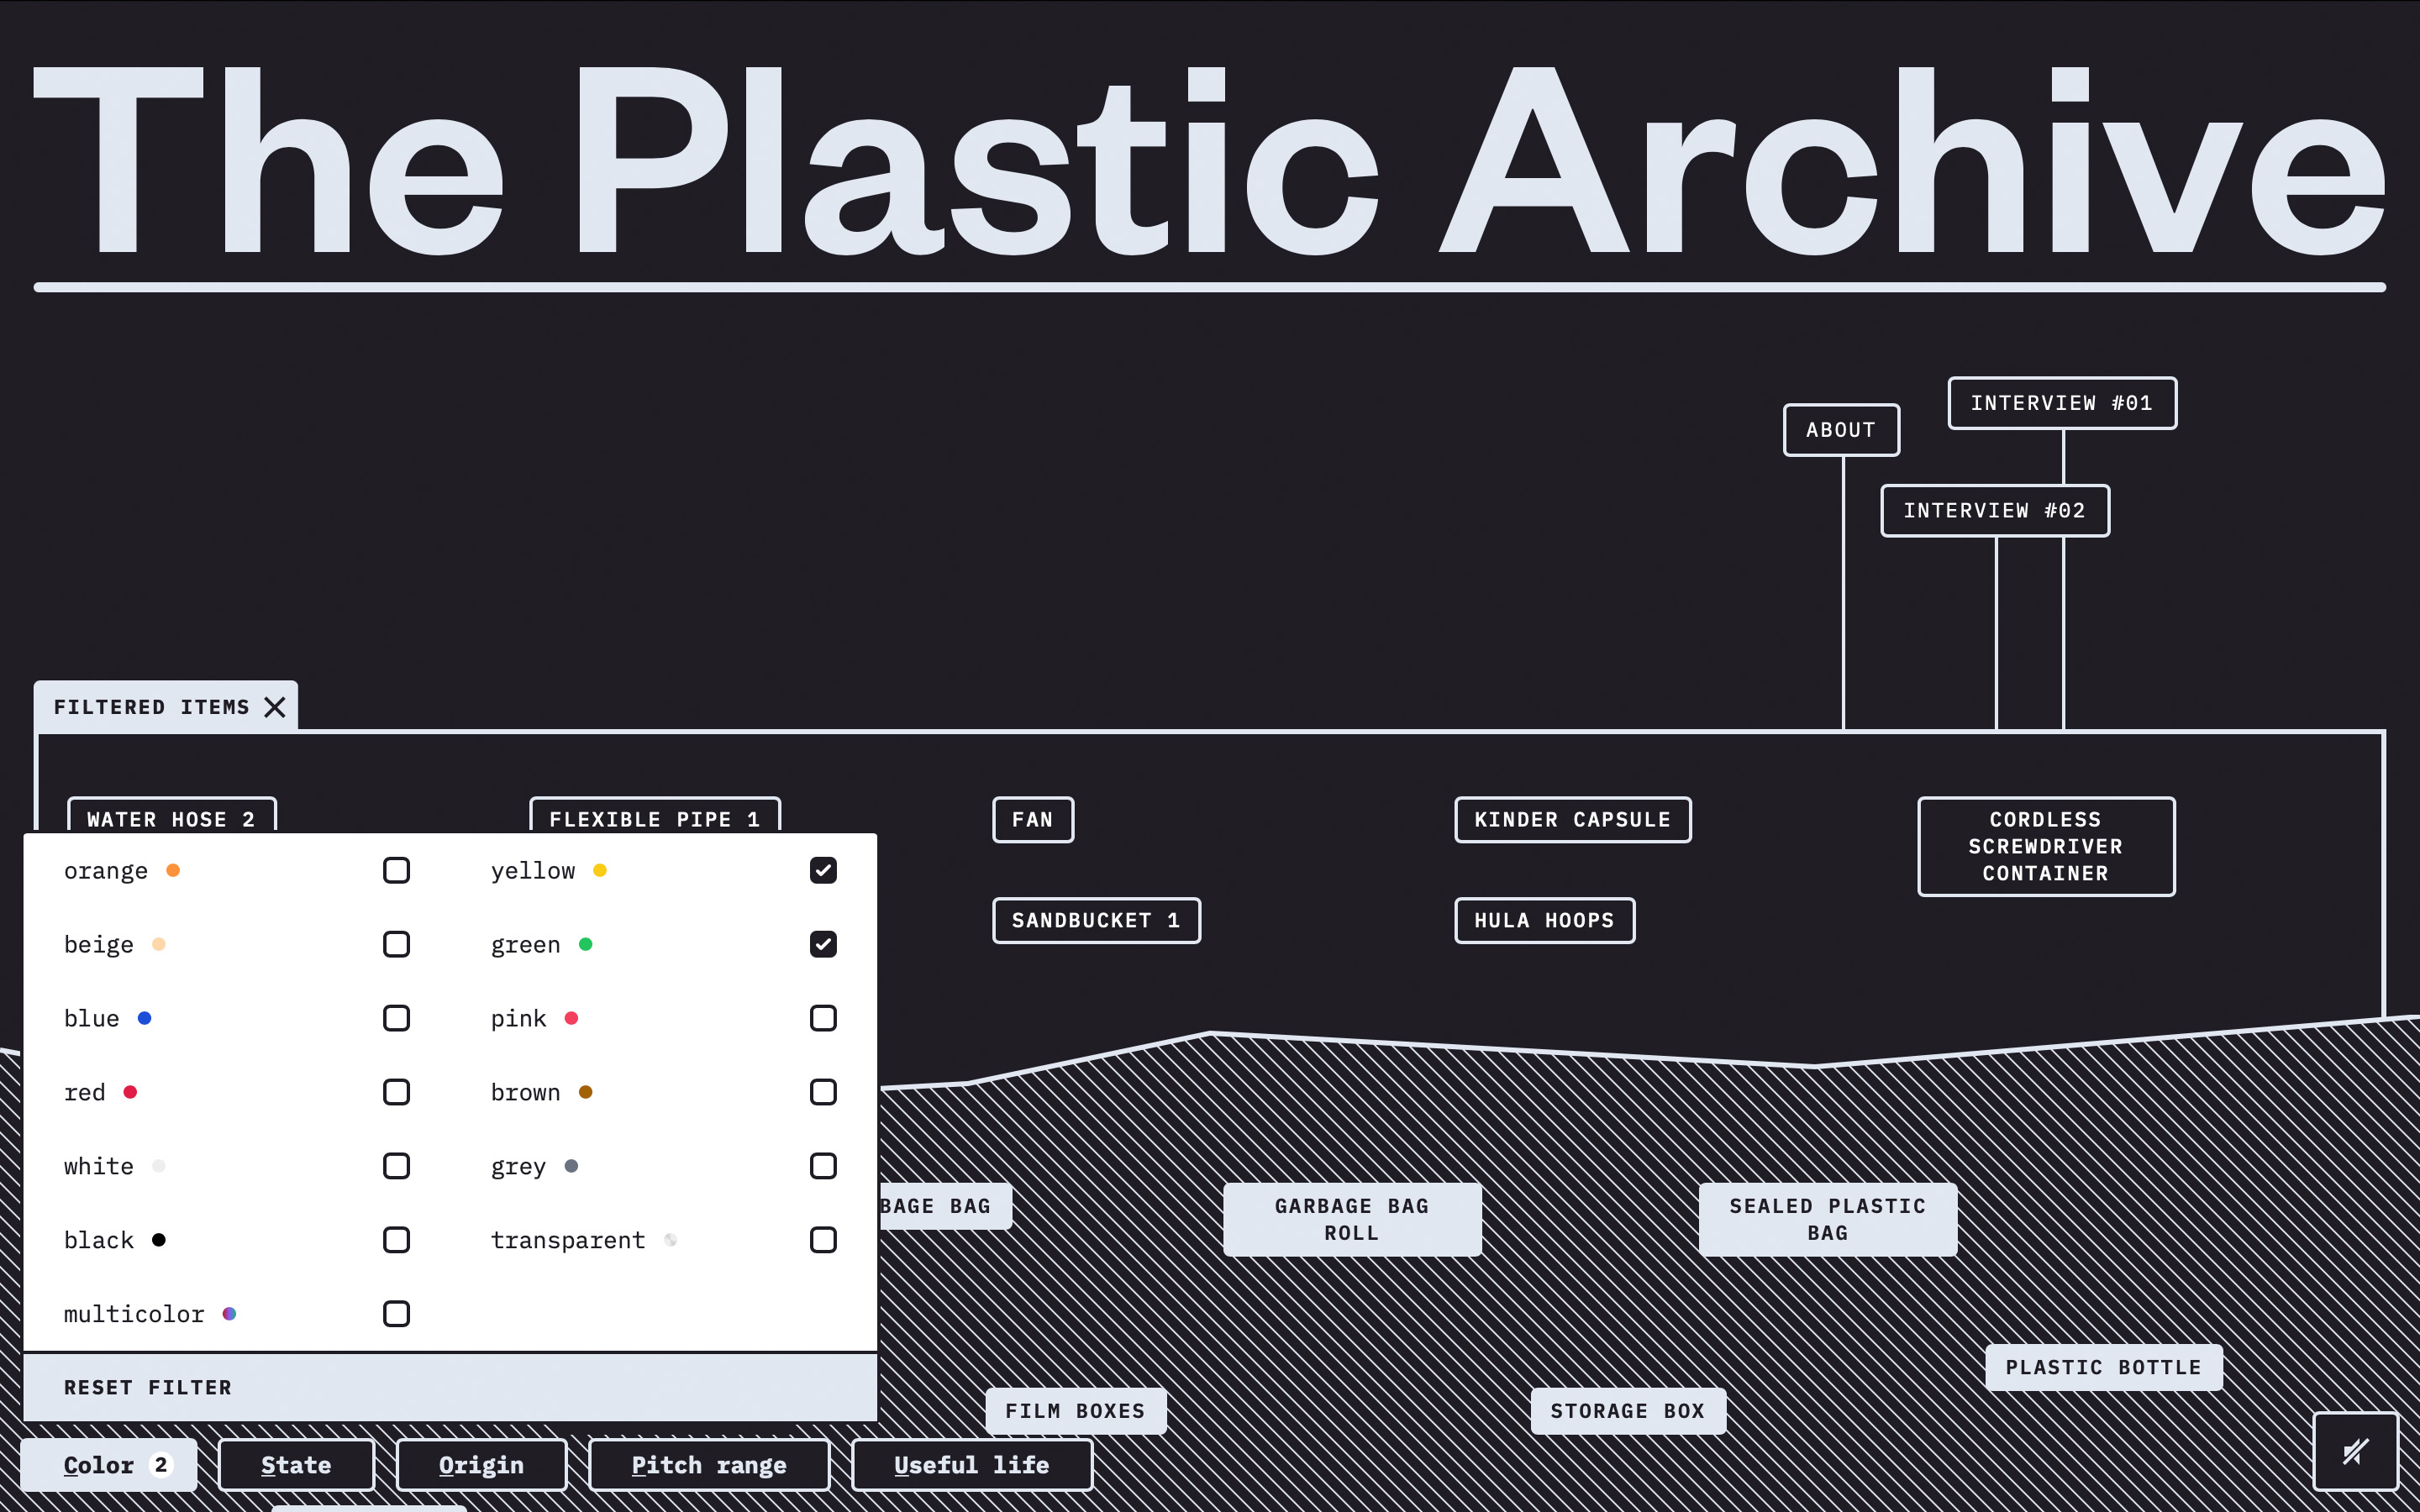Click the multicolor gradient dot icon
Screen dimensions: 2420x1512
click(x=229, y=1313)
